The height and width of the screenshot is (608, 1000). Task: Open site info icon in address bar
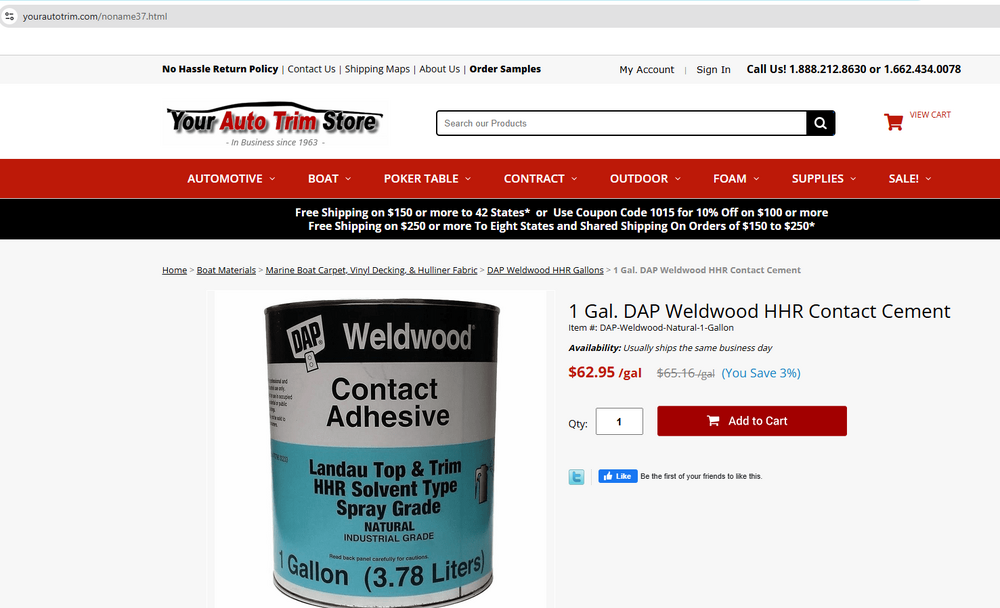pyautogui.click(x=10, y=16)
